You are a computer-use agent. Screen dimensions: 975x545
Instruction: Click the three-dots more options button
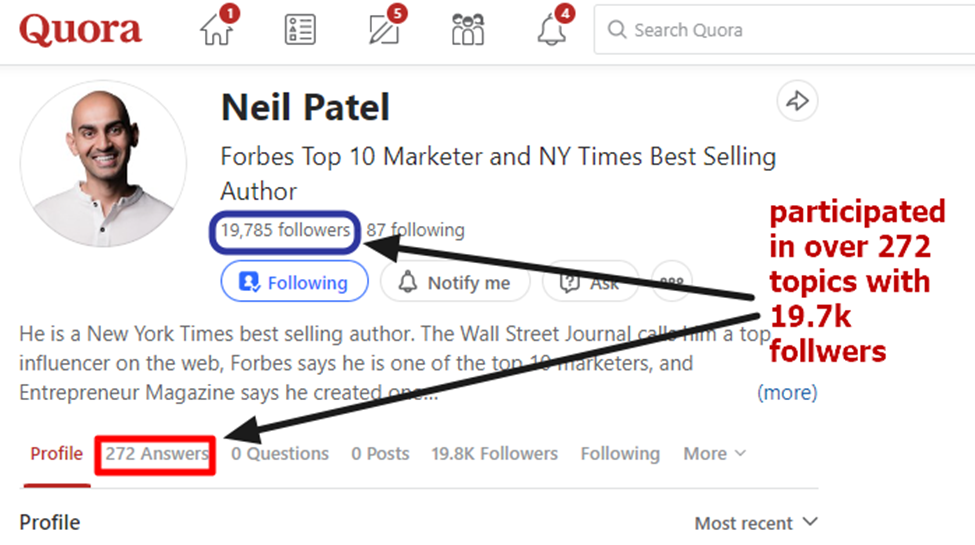(673, 282)
